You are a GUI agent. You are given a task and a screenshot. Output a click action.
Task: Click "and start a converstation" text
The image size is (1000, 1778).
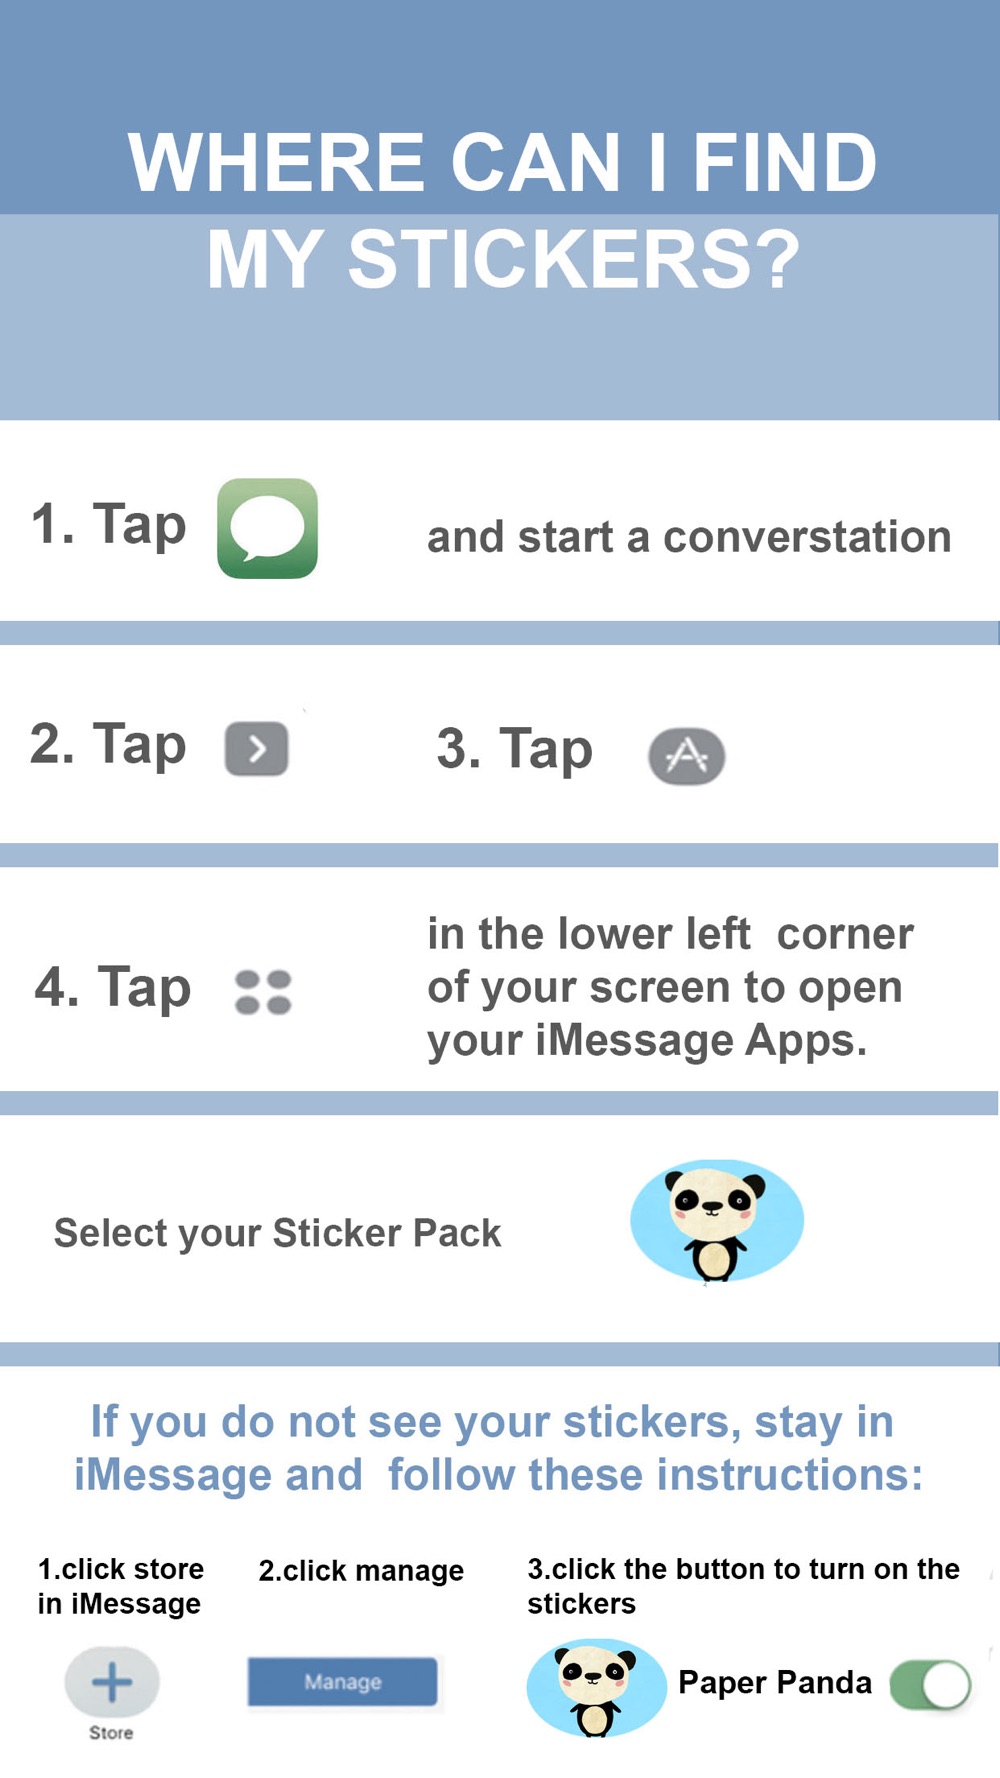689,537
